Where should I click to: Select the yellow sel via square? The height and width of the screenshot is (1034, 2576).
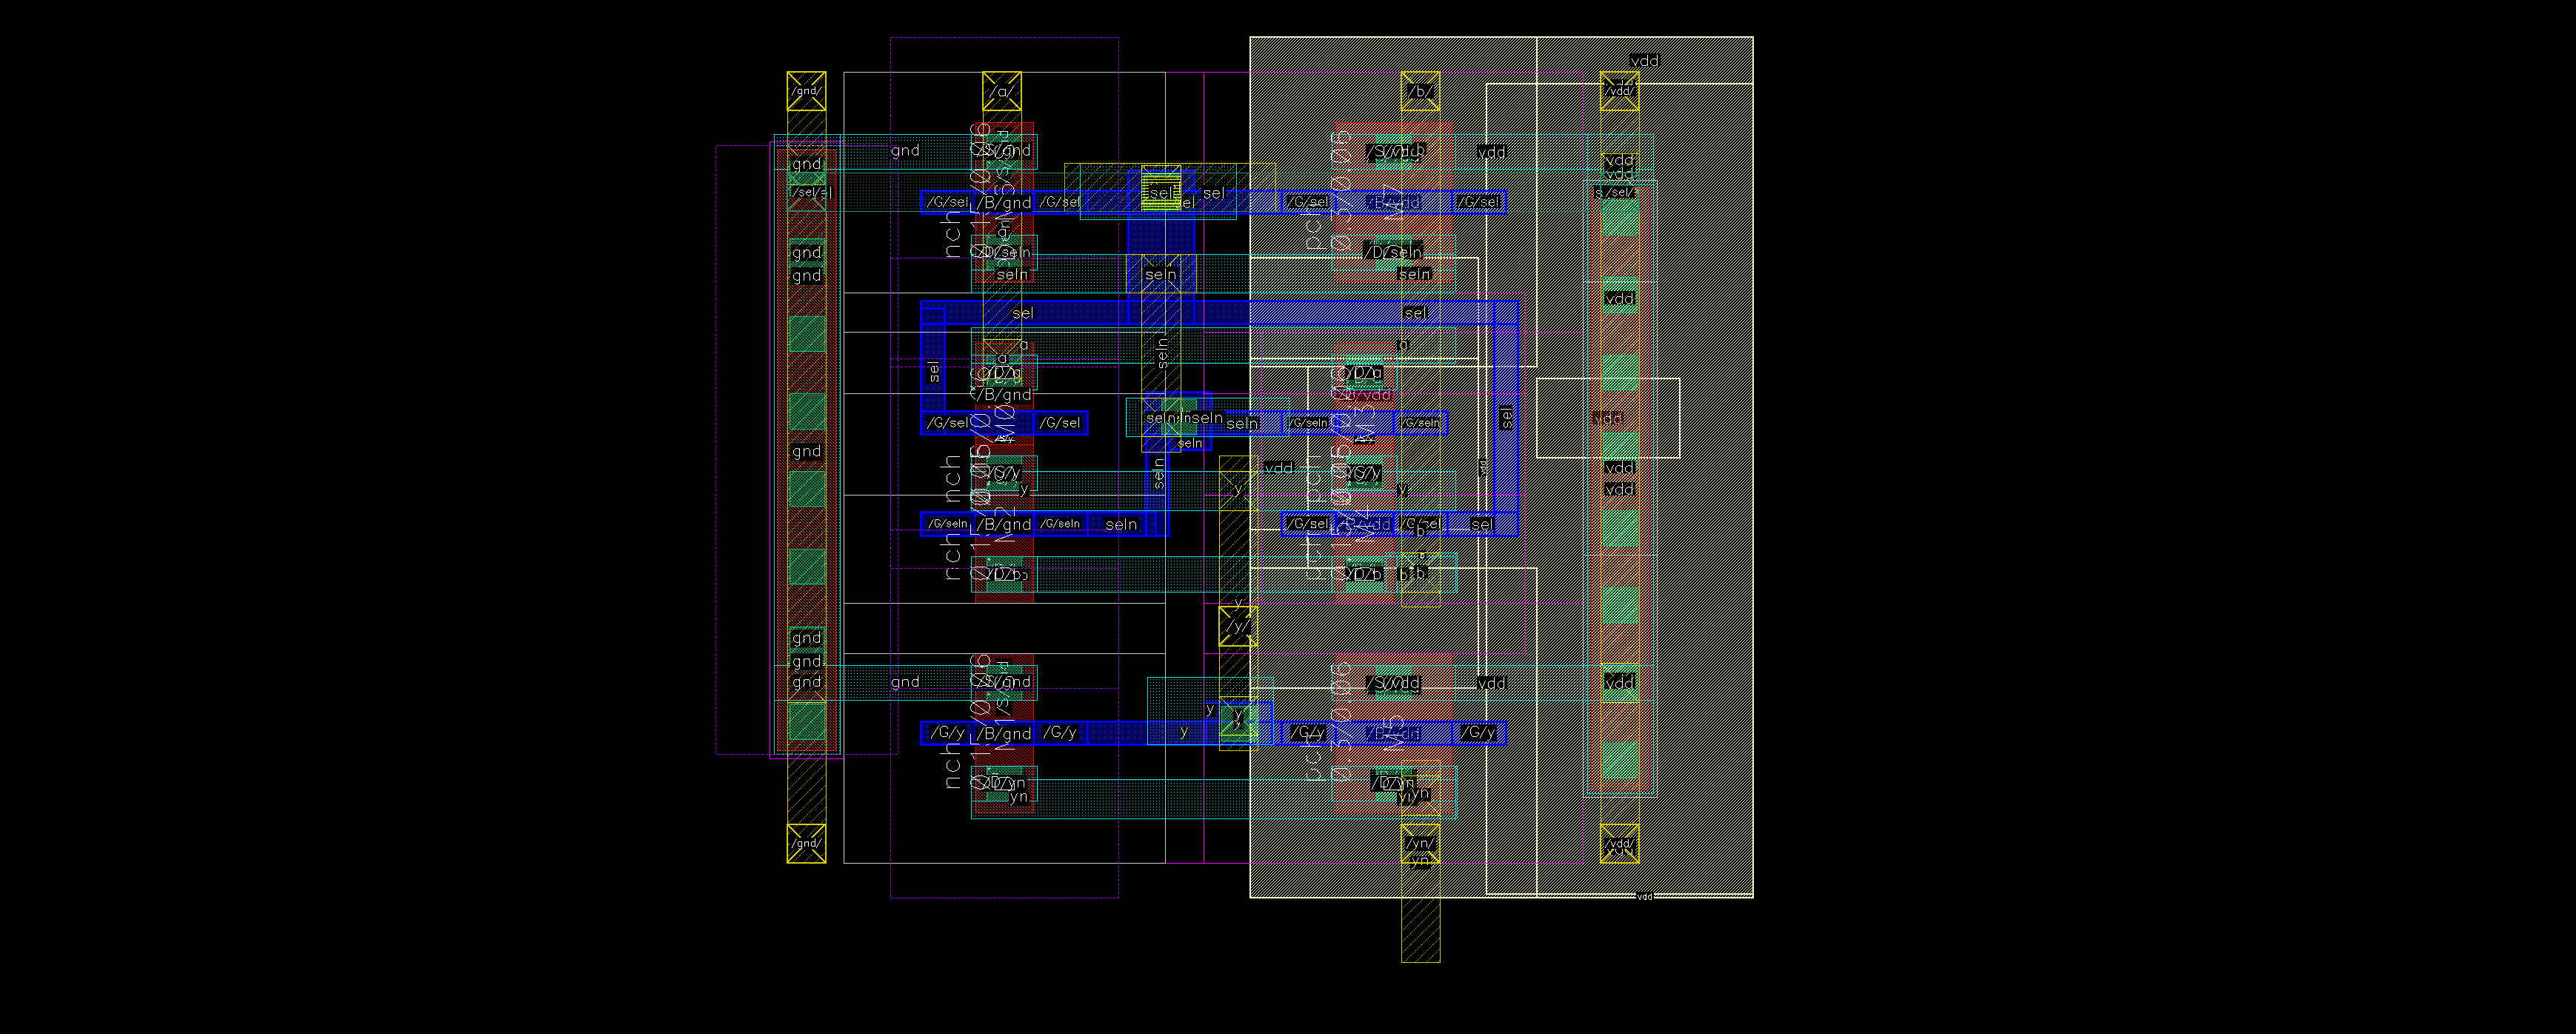point(1161,189)
